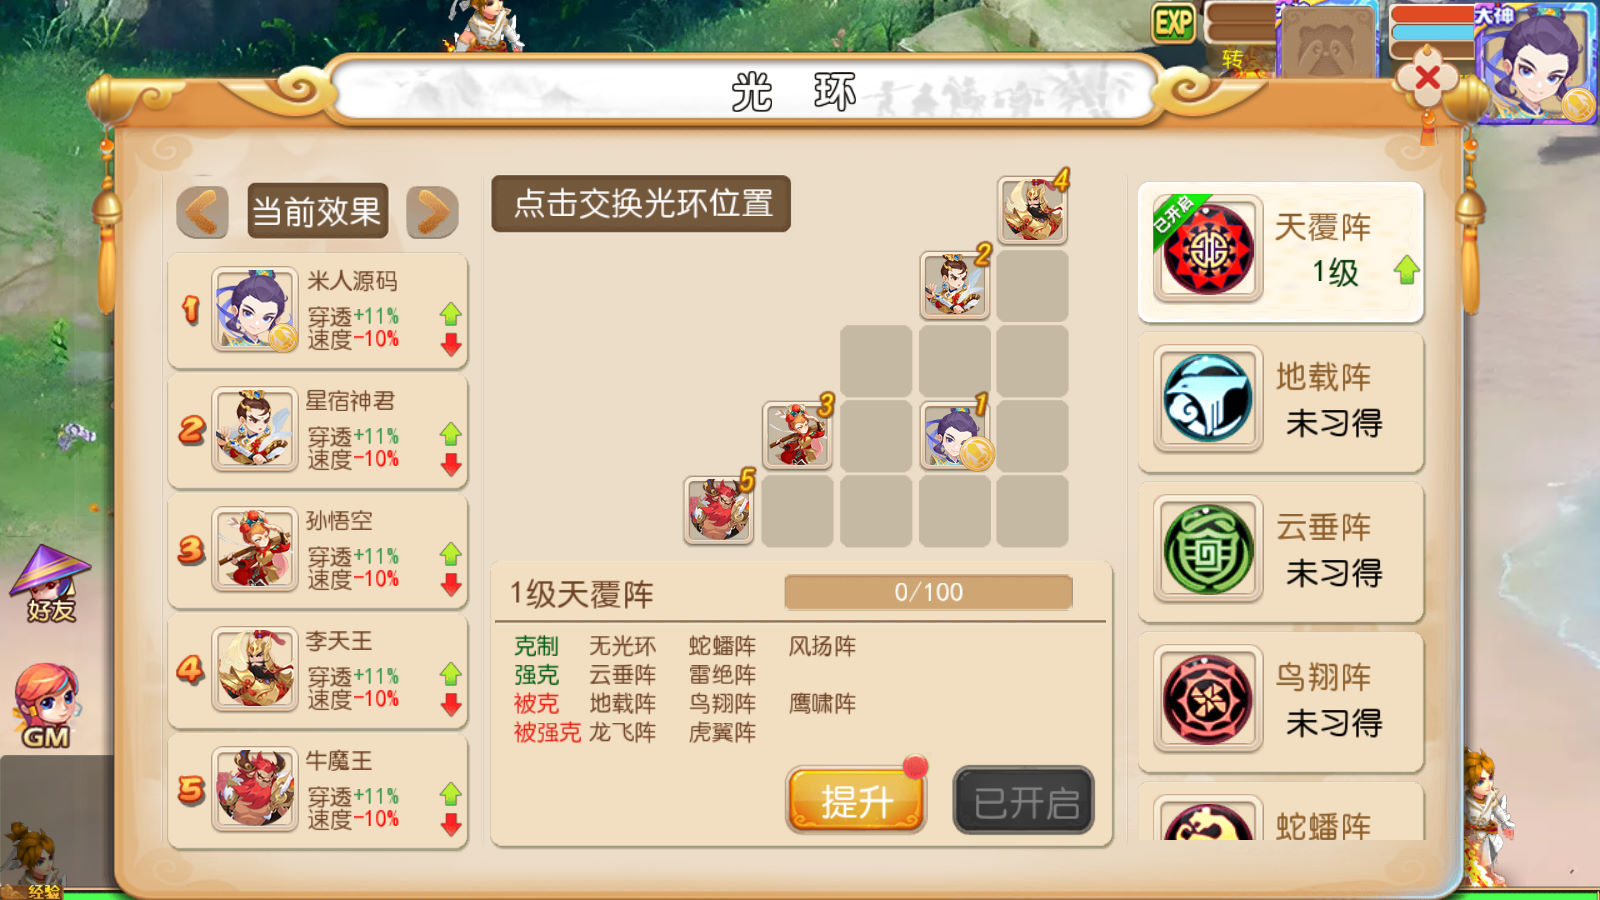This screenshot has height=900, width=1600.
Task: Show previous effect with left arrow
Action: (x=203, y=212)
